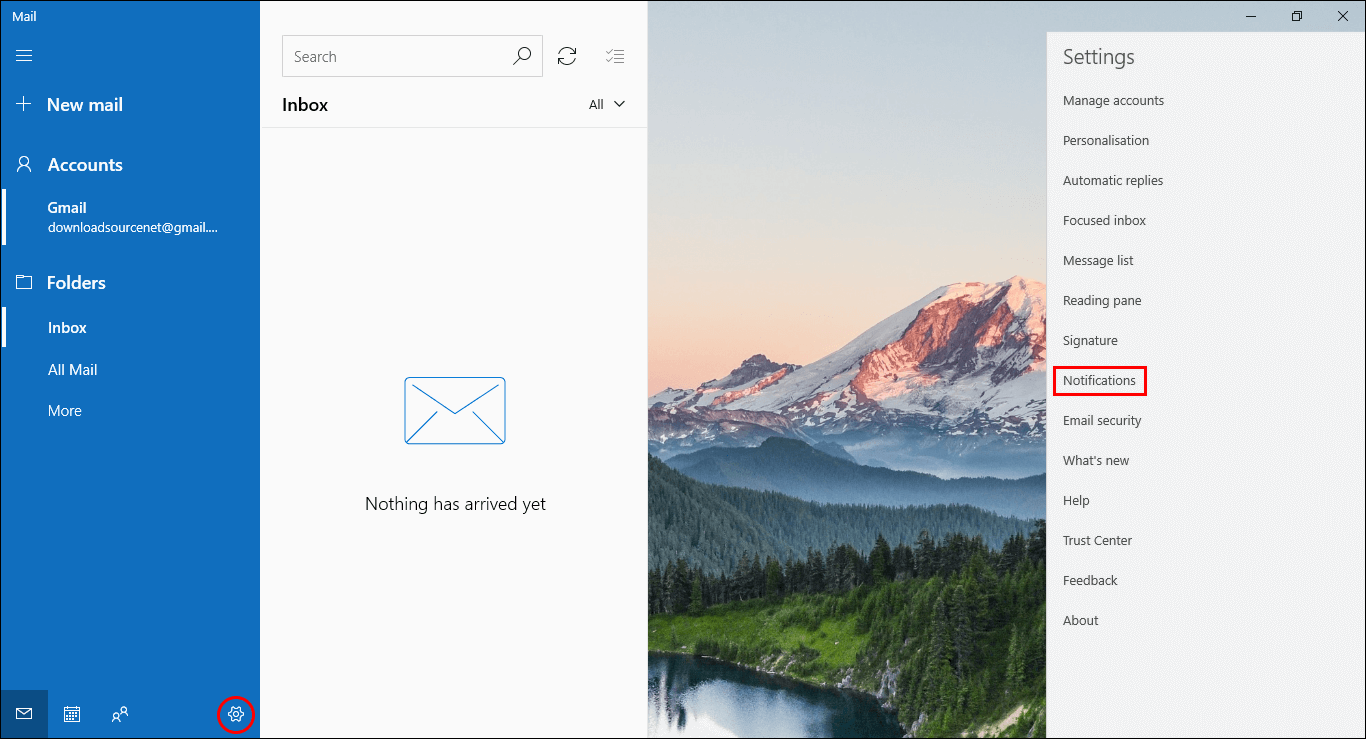Open Help entry in Settings
1366x739 pixels.
pyautogui.click(x=1076, y=501)
